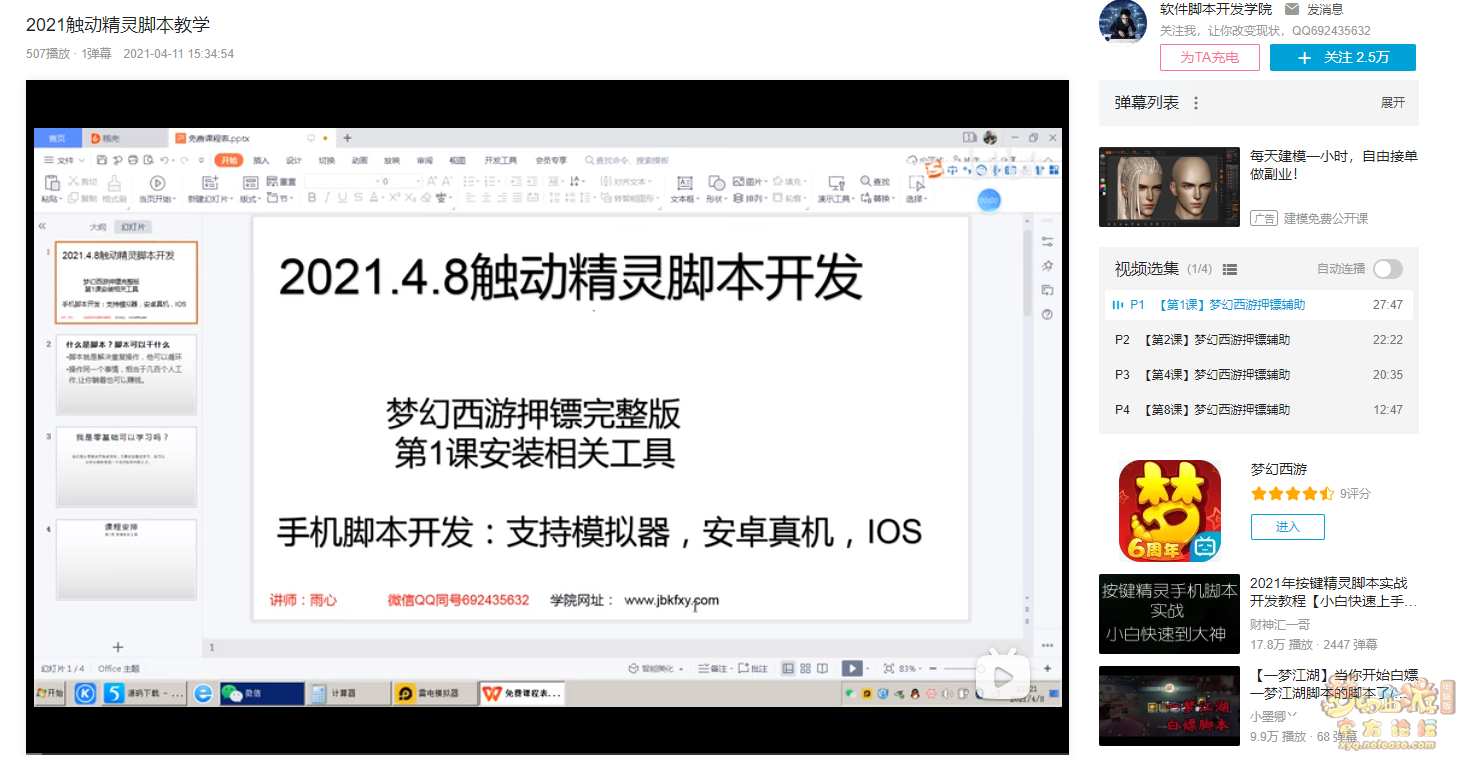Select episode P4 【第8课】梦幻西游押镖辅助
The width and height of the screenshot is (1467, 757).
tap(1258, 410)
